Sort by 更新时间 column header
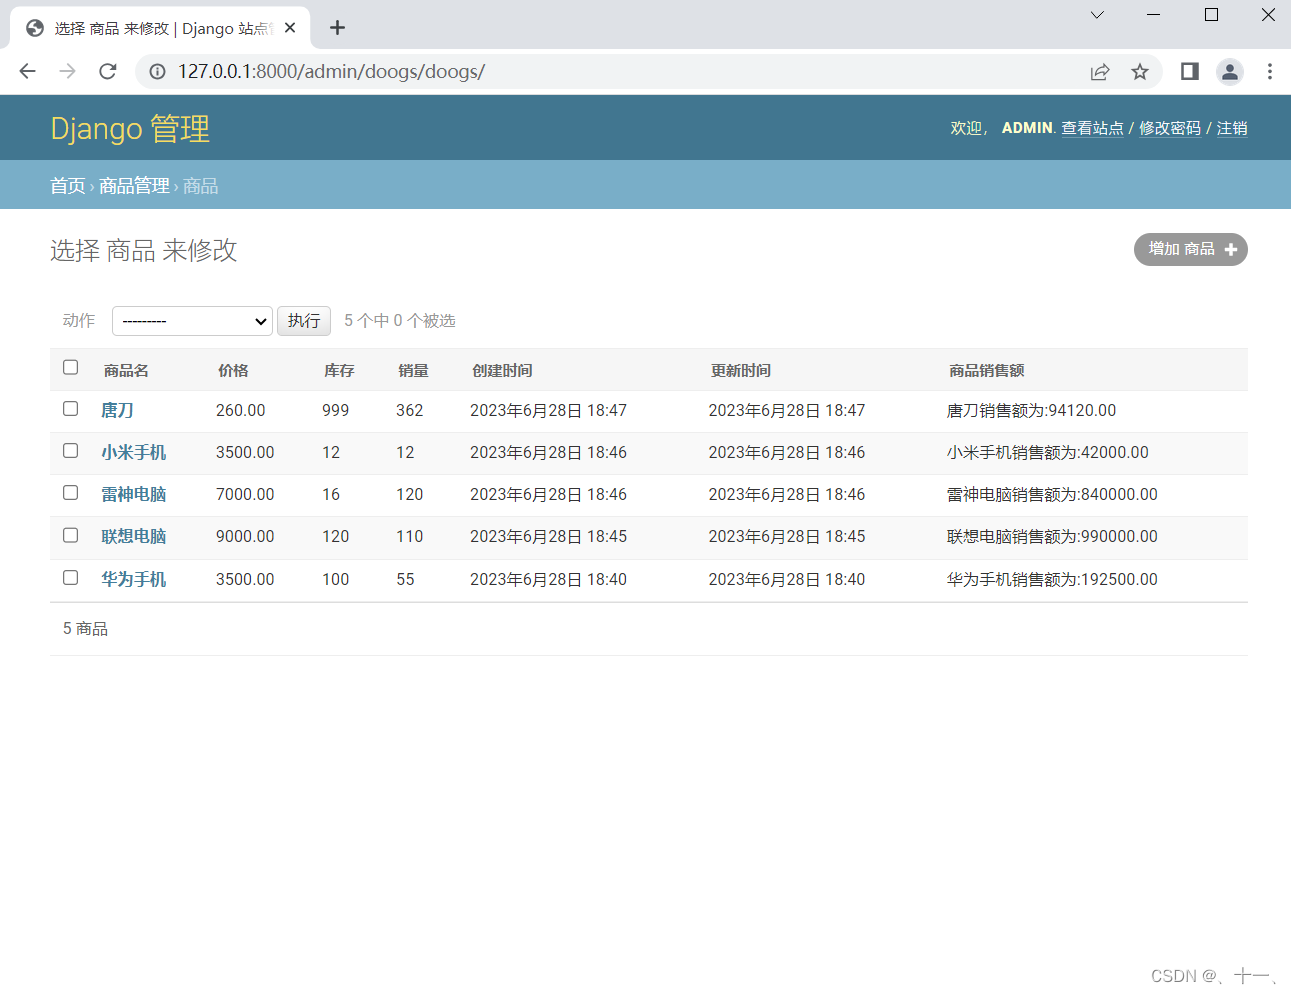The width and height of the screenshot is (1291, 994). (741, 370)
